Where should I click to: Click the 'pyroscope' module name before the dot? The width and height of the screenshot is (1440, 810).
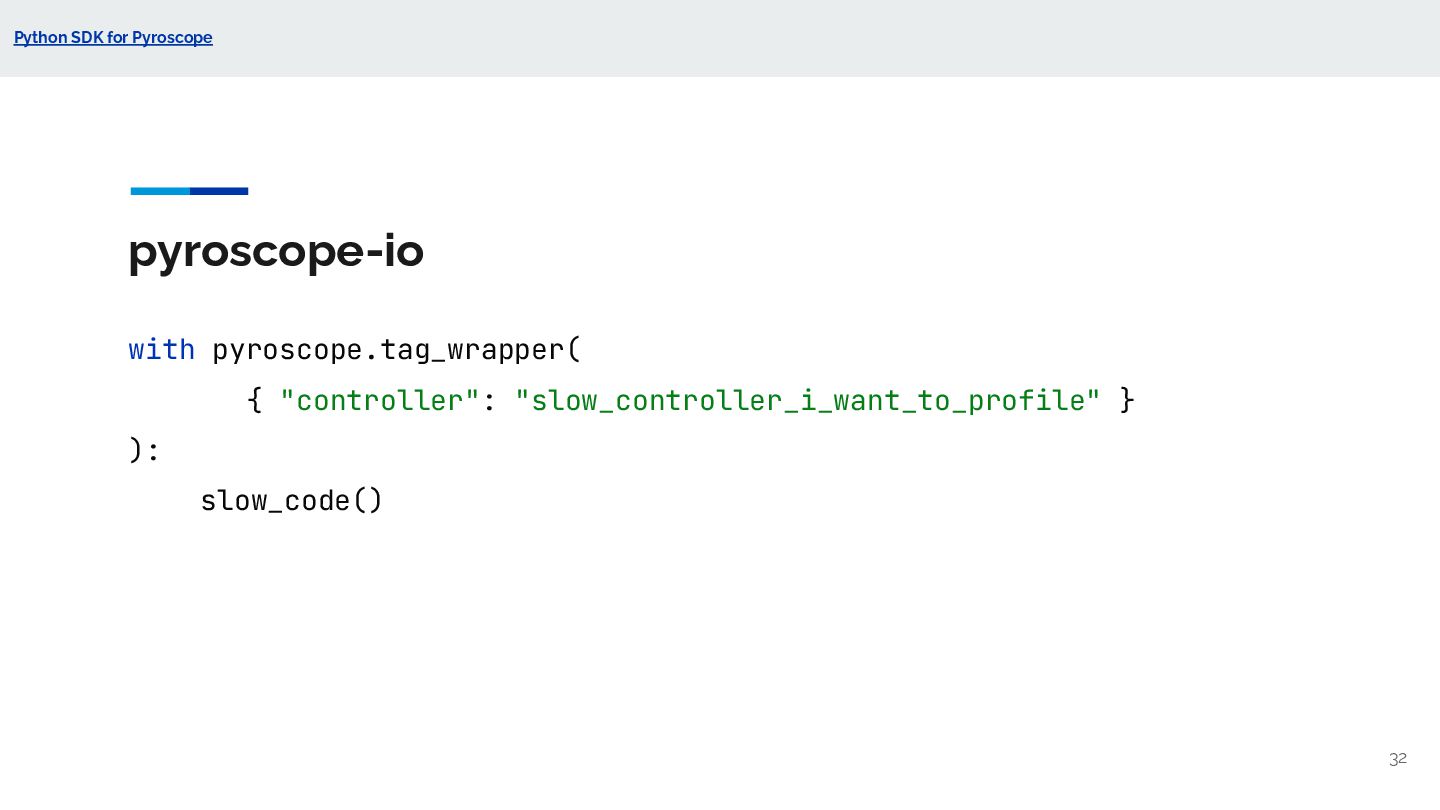pos(287,351)
